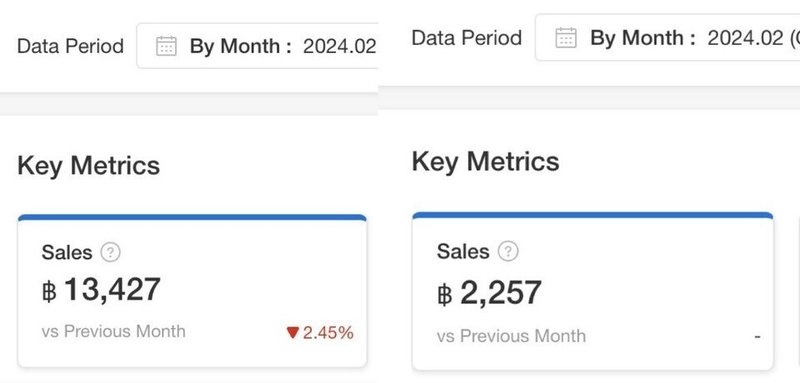Click the 2,257 sales amount
This screenshot has width=800, height=383.
pos(501,293)
